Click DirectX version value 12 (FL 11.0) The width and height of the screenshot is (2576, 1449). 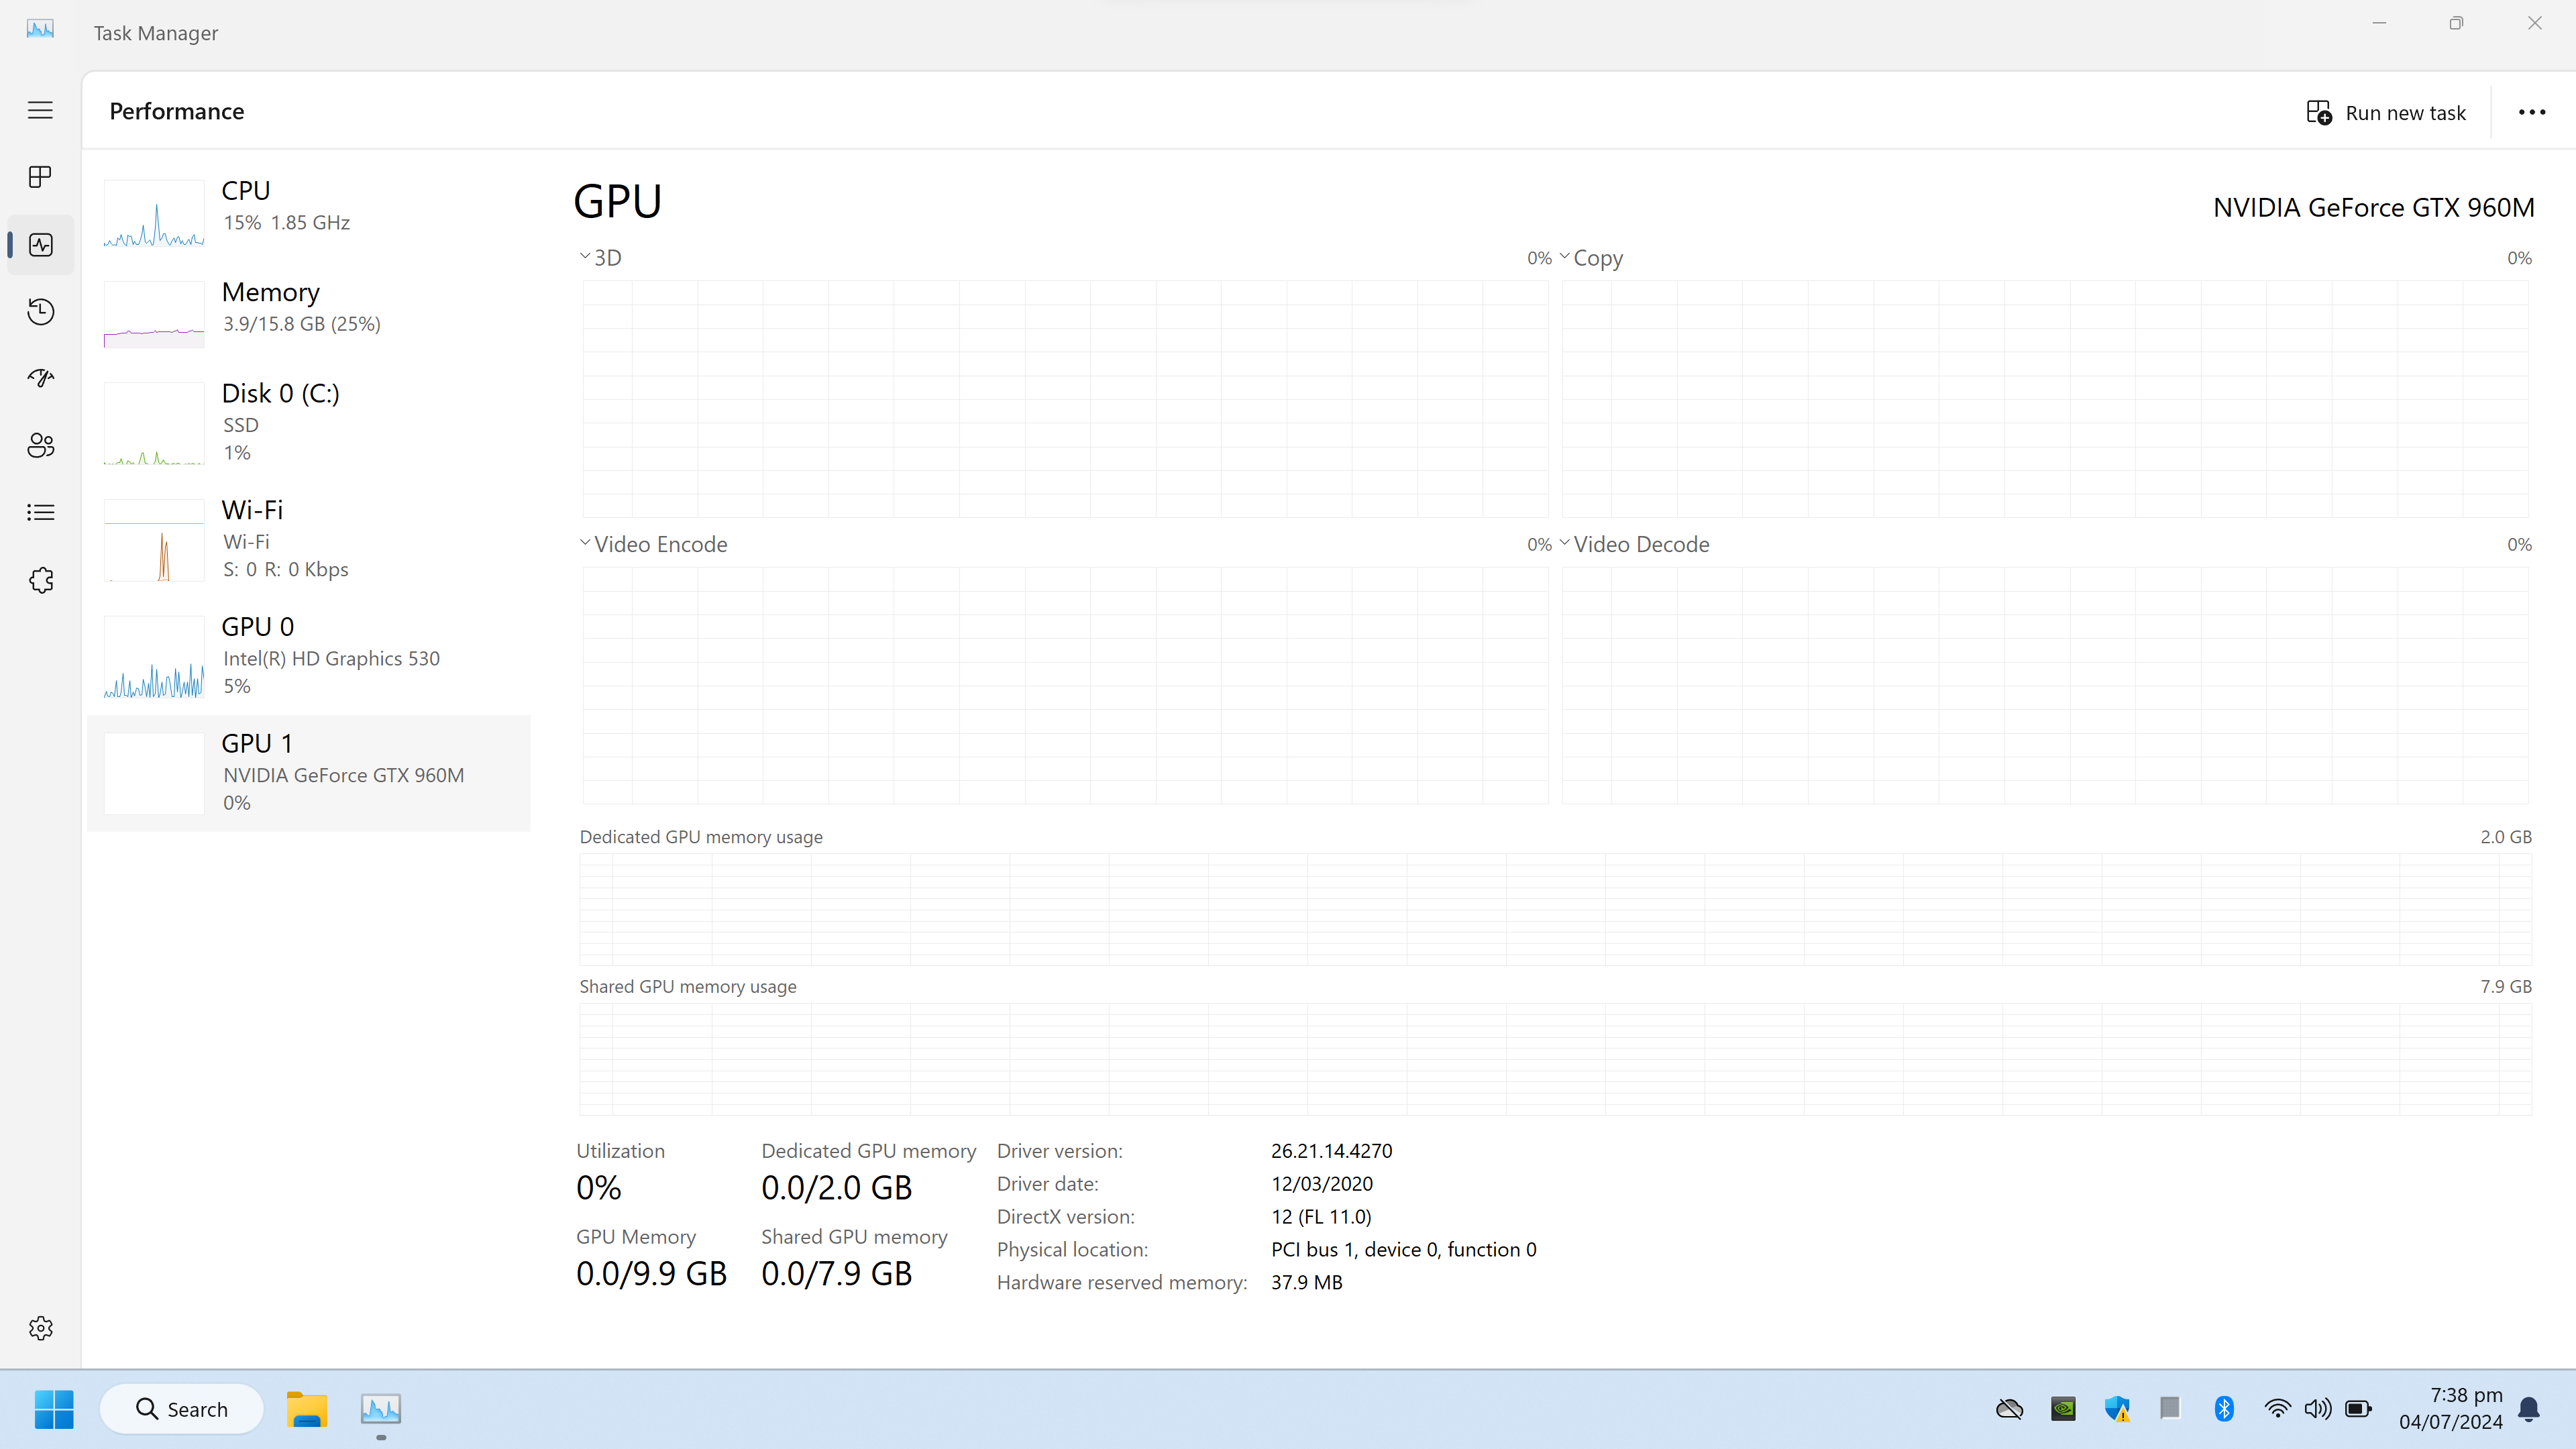[1320, 1217]
